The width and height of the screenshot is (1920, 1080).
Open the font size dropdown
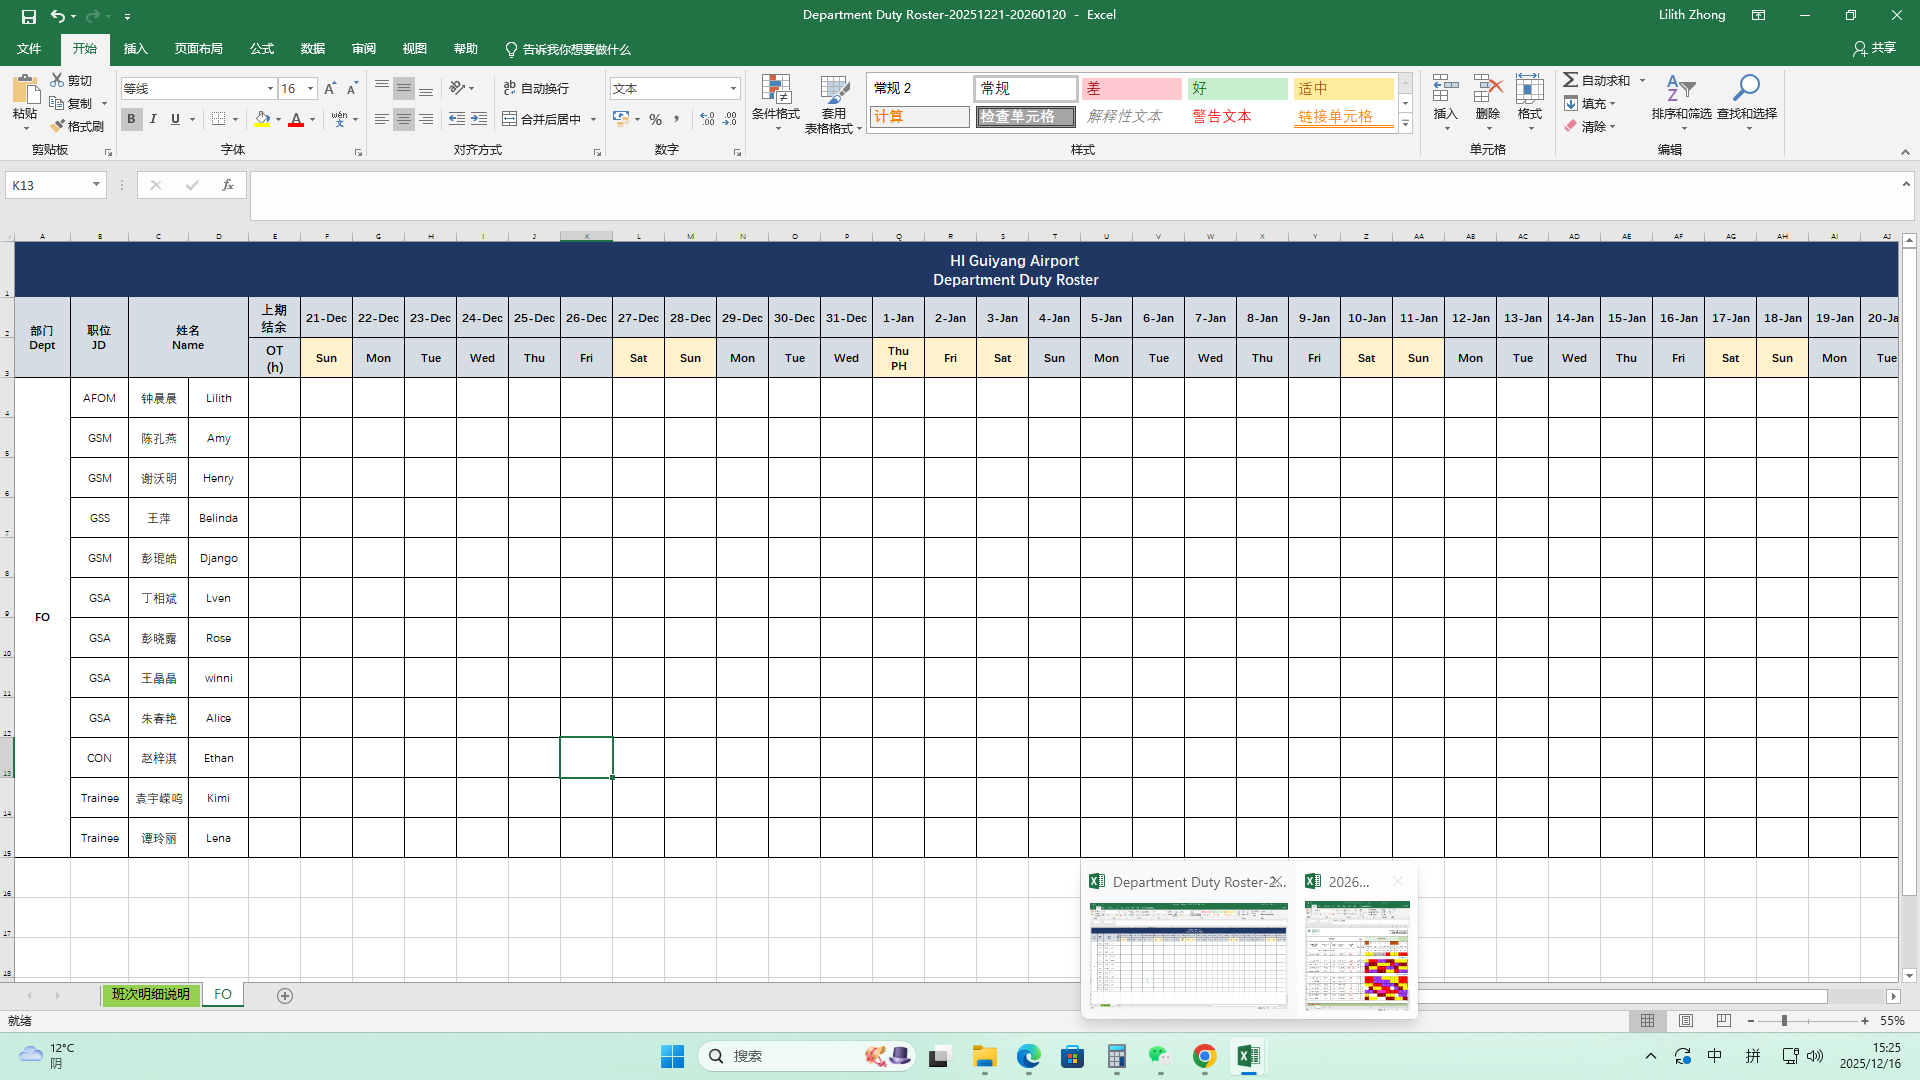310,89
